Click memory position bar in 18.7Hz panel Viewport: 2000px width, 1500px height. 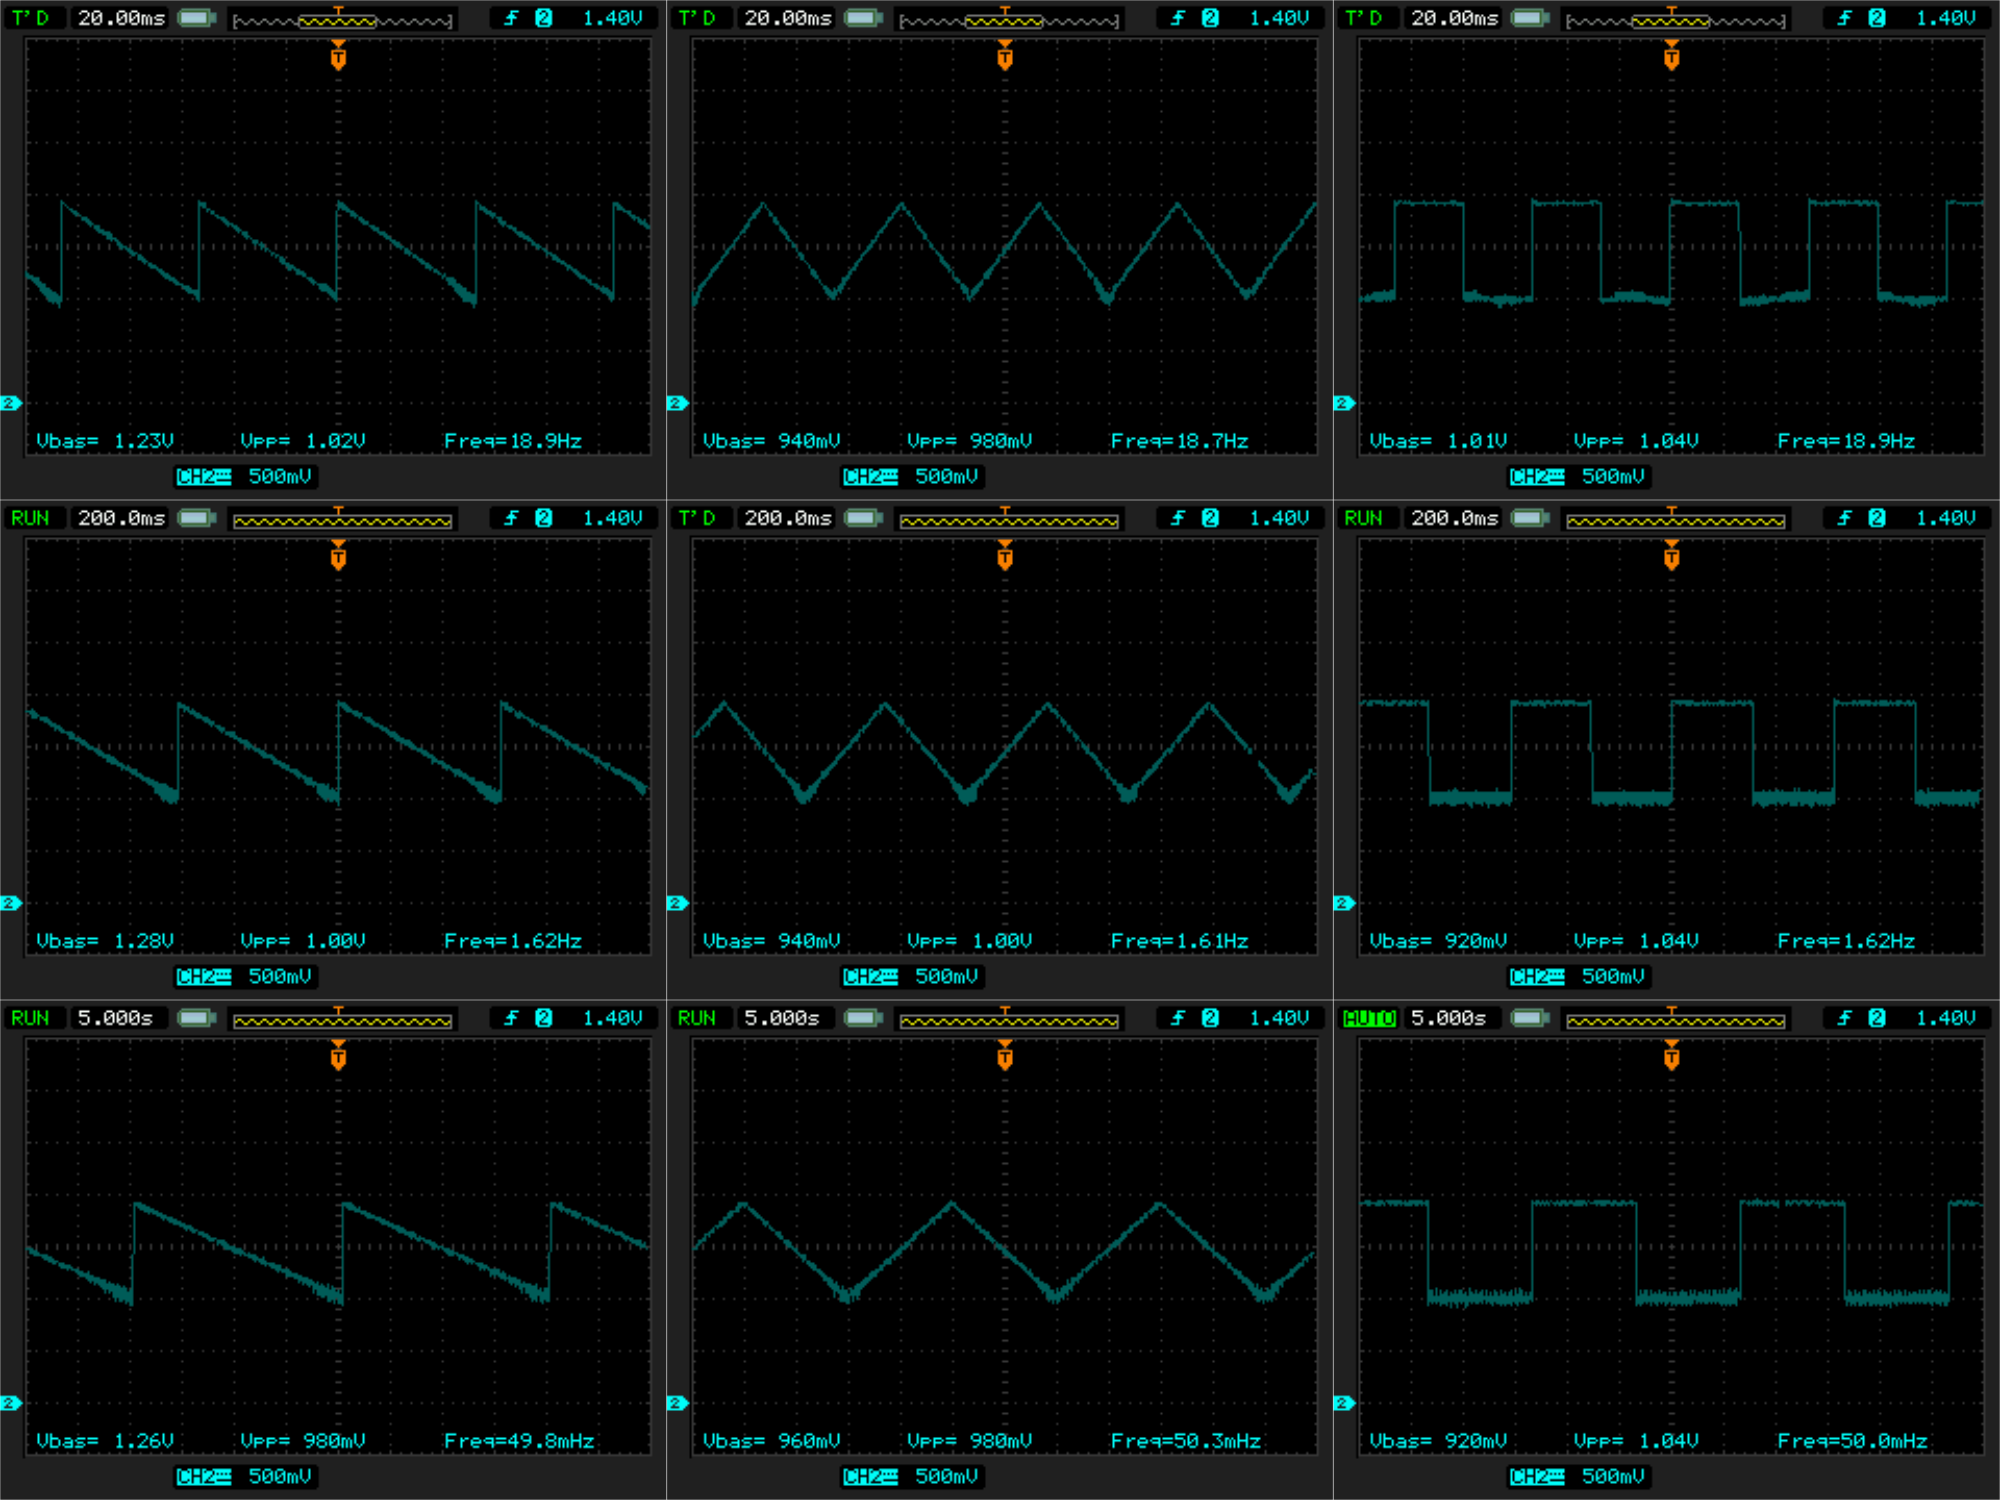pyautogui.click(x=1009, y=19)
